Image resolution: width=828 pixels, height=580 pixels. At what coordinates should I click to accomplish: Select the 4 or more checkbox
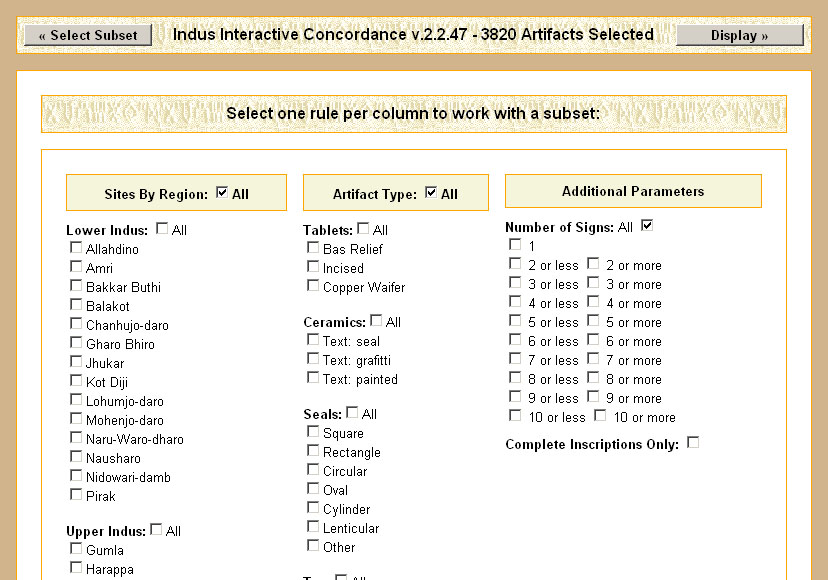click(593, 301)
